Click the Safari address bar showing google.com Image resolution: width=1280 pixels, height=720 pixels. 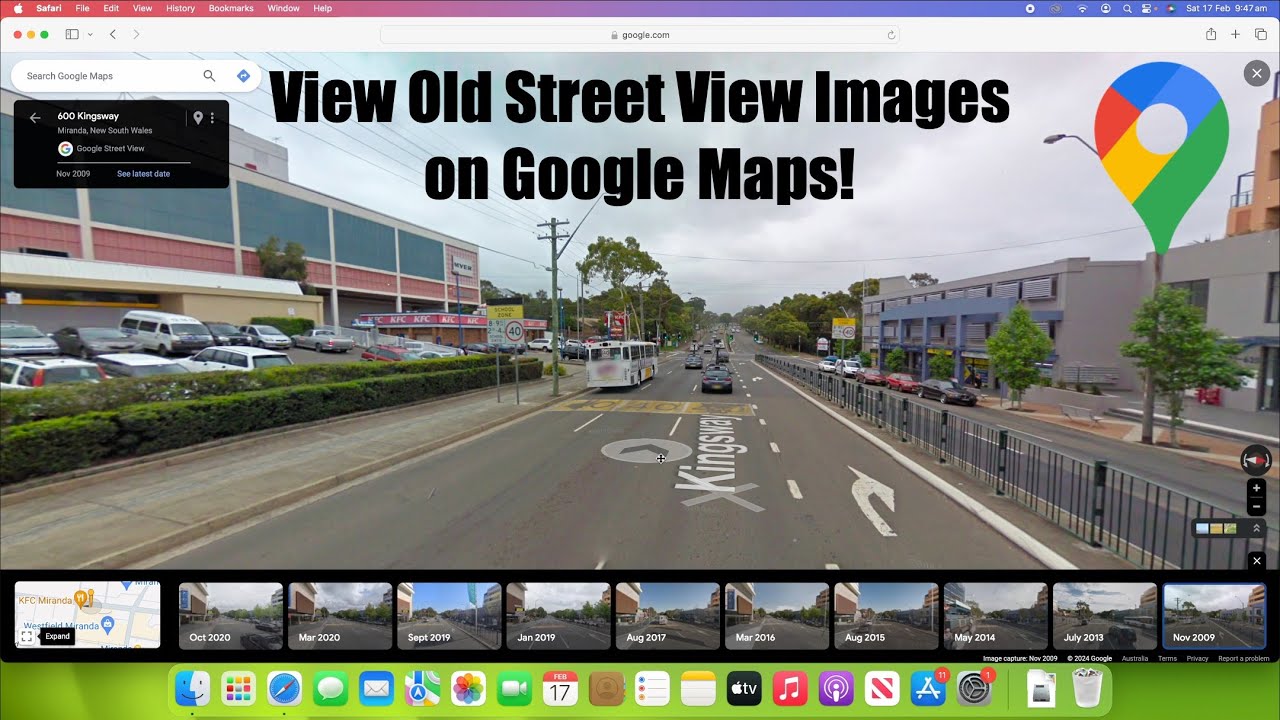(x=640, y=35)
